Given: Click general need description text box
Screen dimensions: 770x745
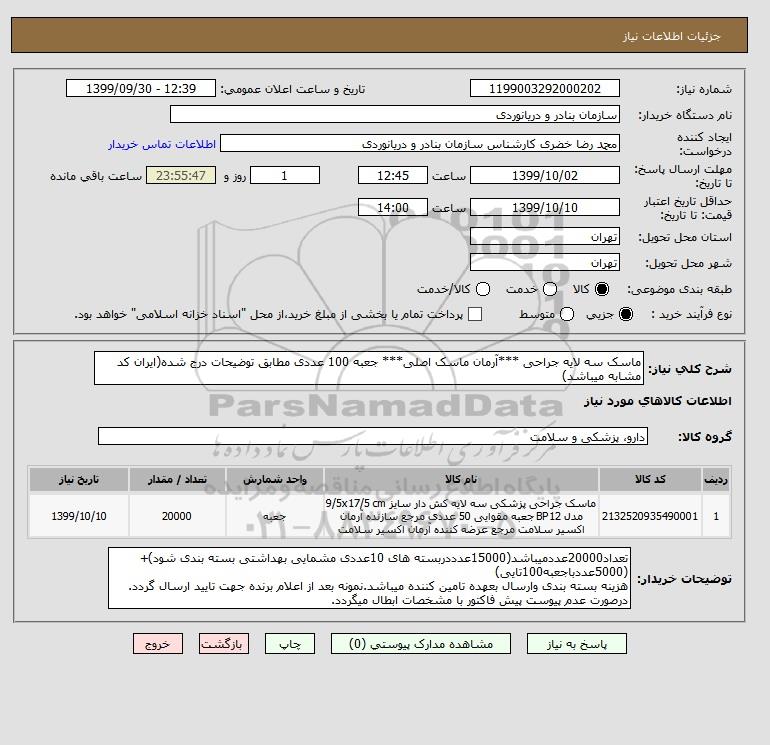Looking at the screenshot, I should (x=369, y=368).
